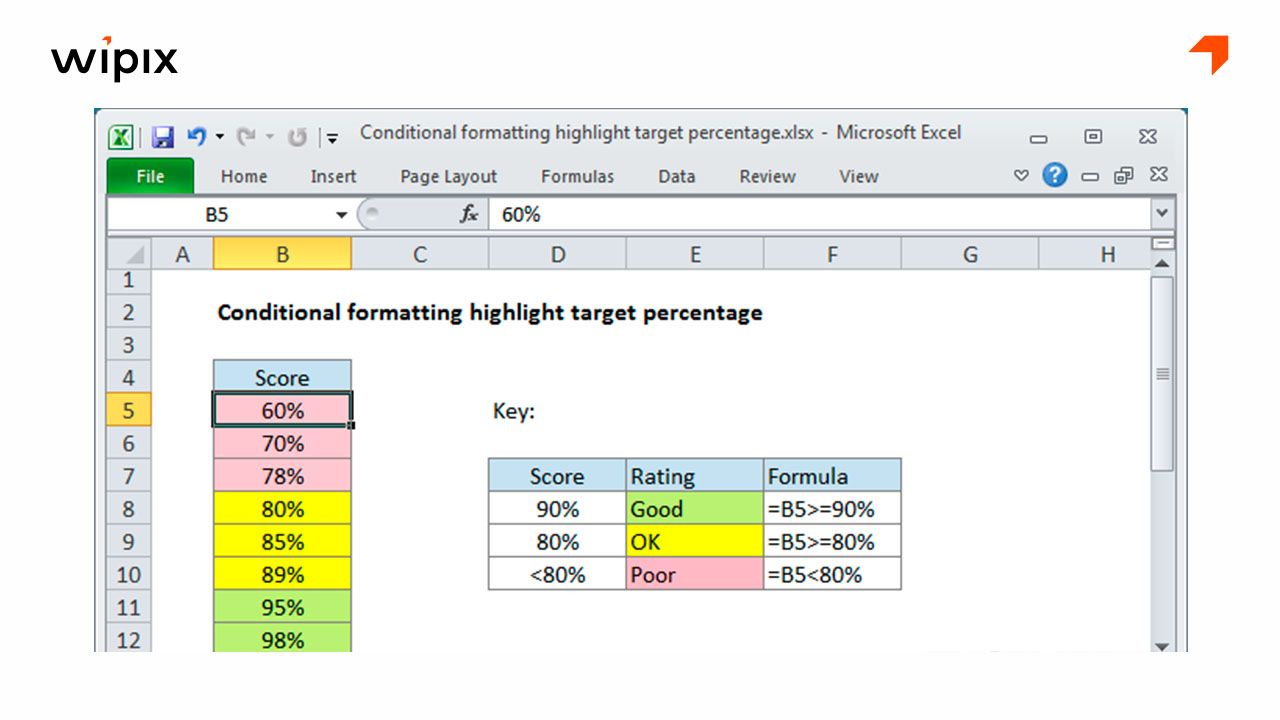The width and height of the screenshot is (1280, 720).
Task: Switch to the Review ribbon tab
Action: (x=767, y=176)
